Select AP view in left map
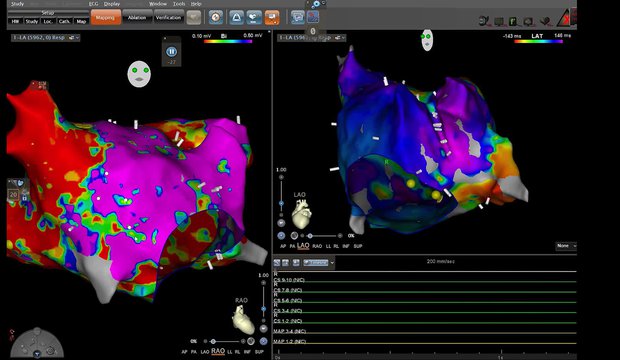 184,352
